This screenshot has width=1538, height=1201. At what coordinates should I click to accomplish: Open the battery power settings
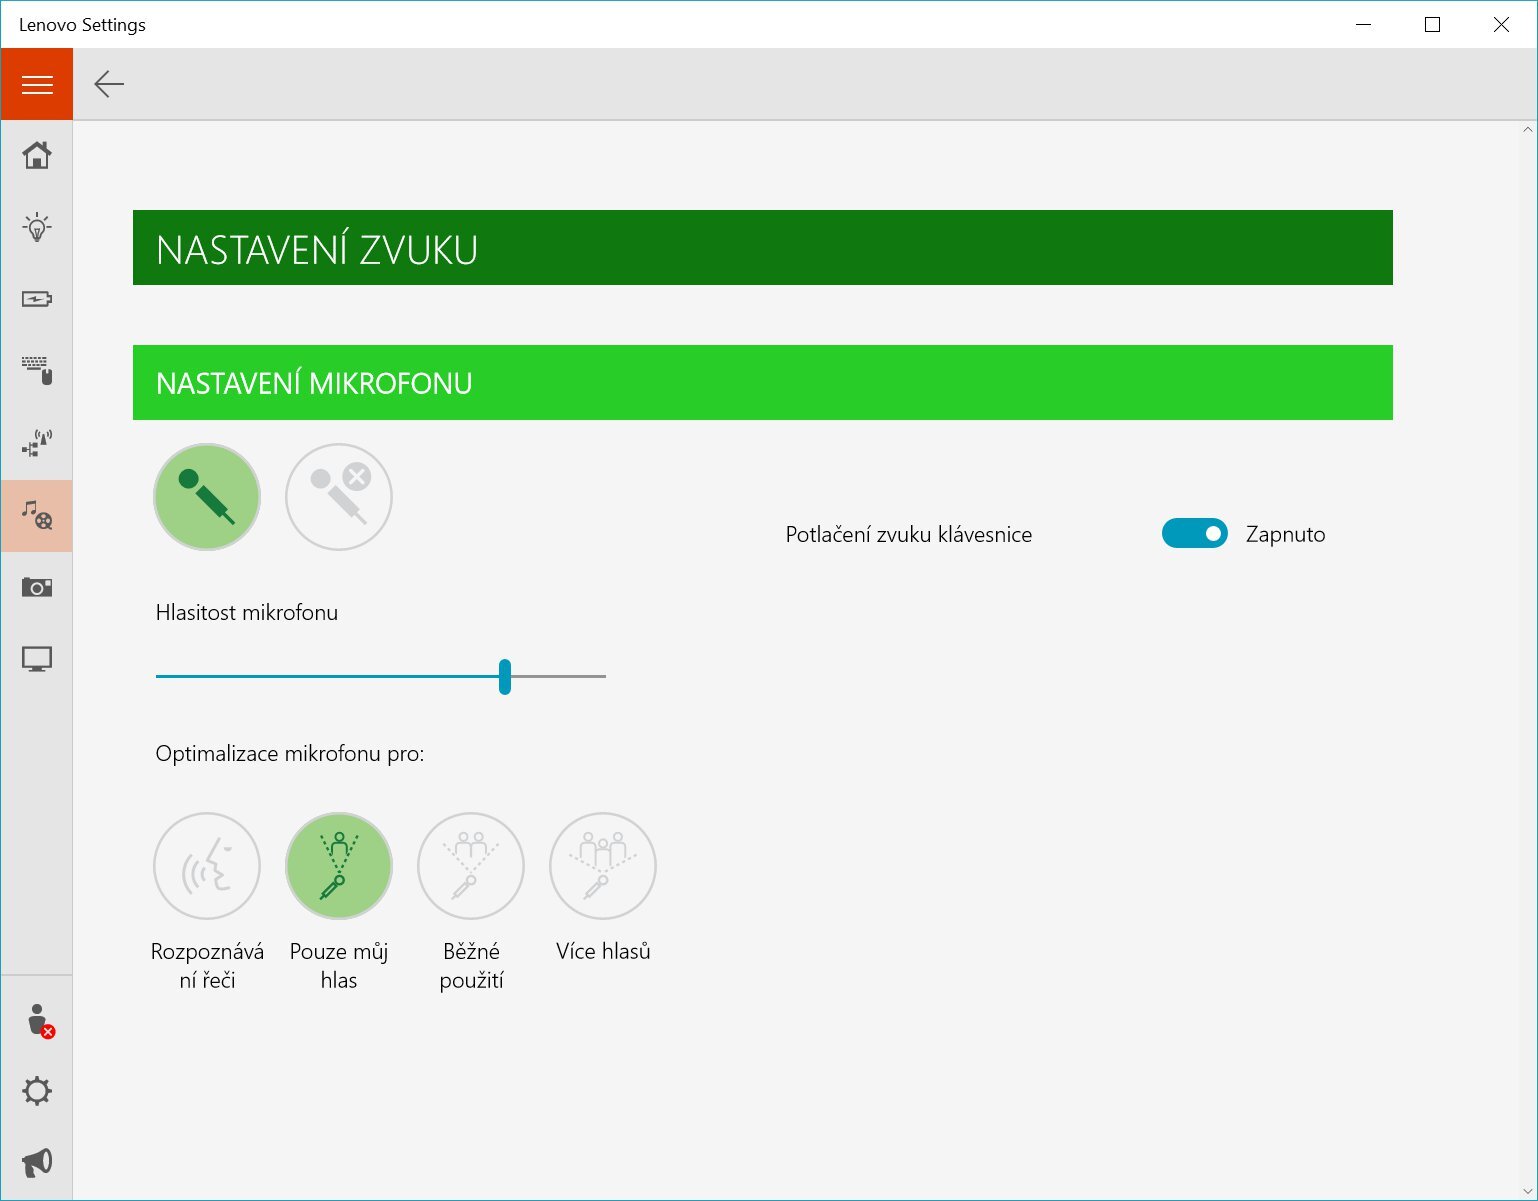coord(37,299)
